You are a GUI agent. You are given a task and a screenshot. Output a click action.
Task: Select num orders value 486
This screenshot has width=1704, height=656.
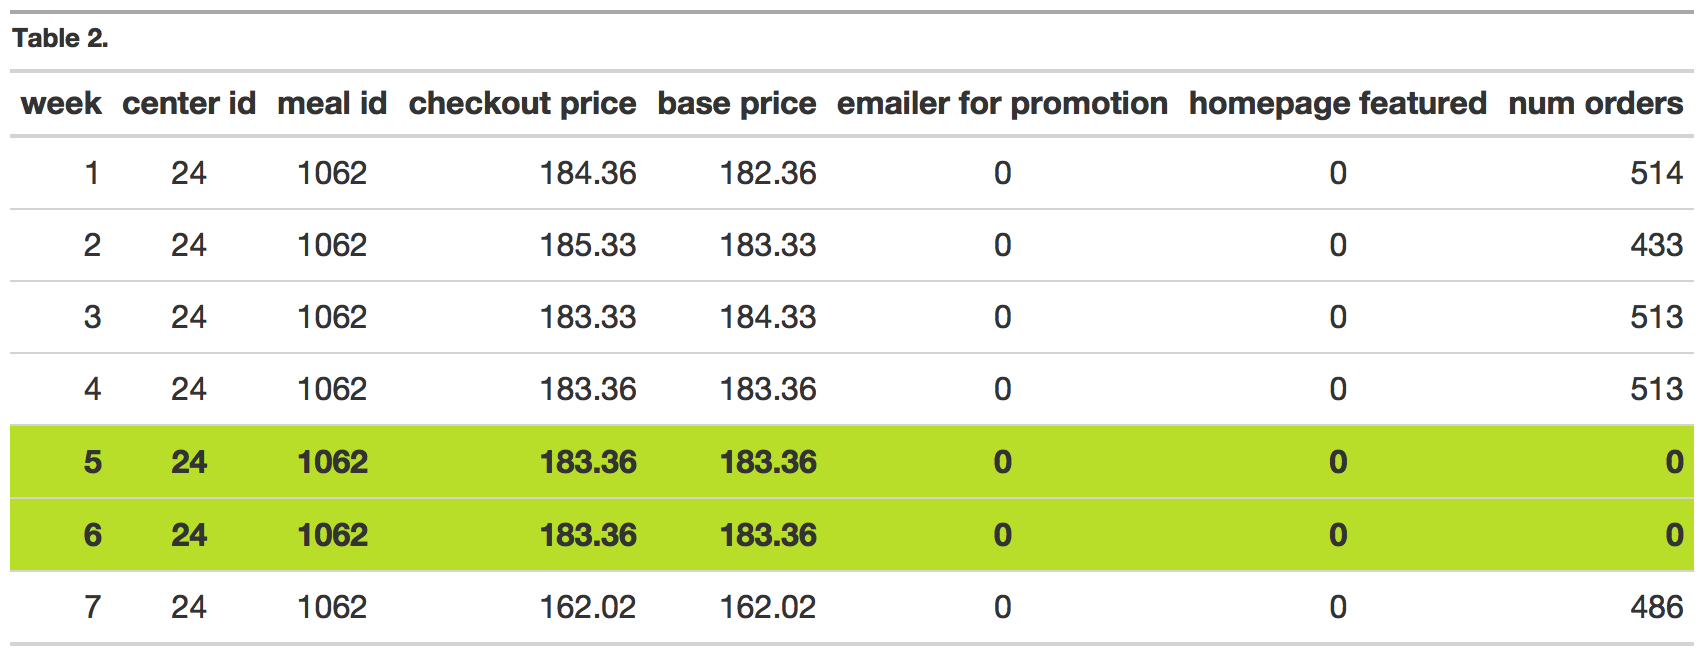pos(1656,607)
